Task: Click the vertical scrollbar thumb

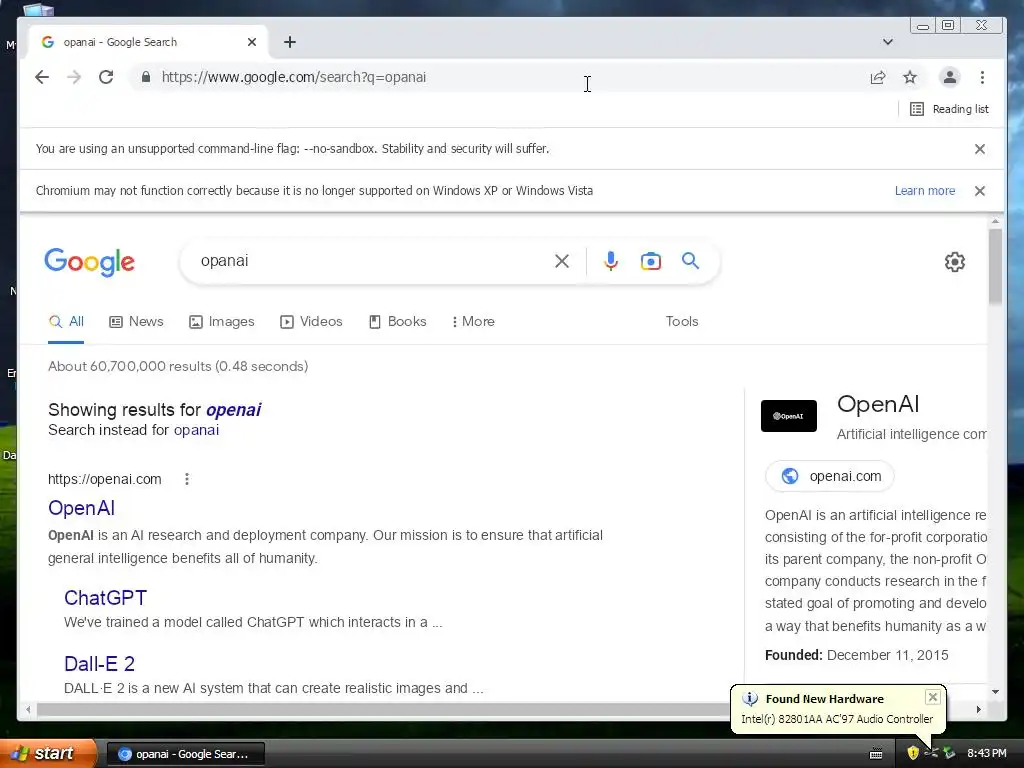Action: pos(995,266)
